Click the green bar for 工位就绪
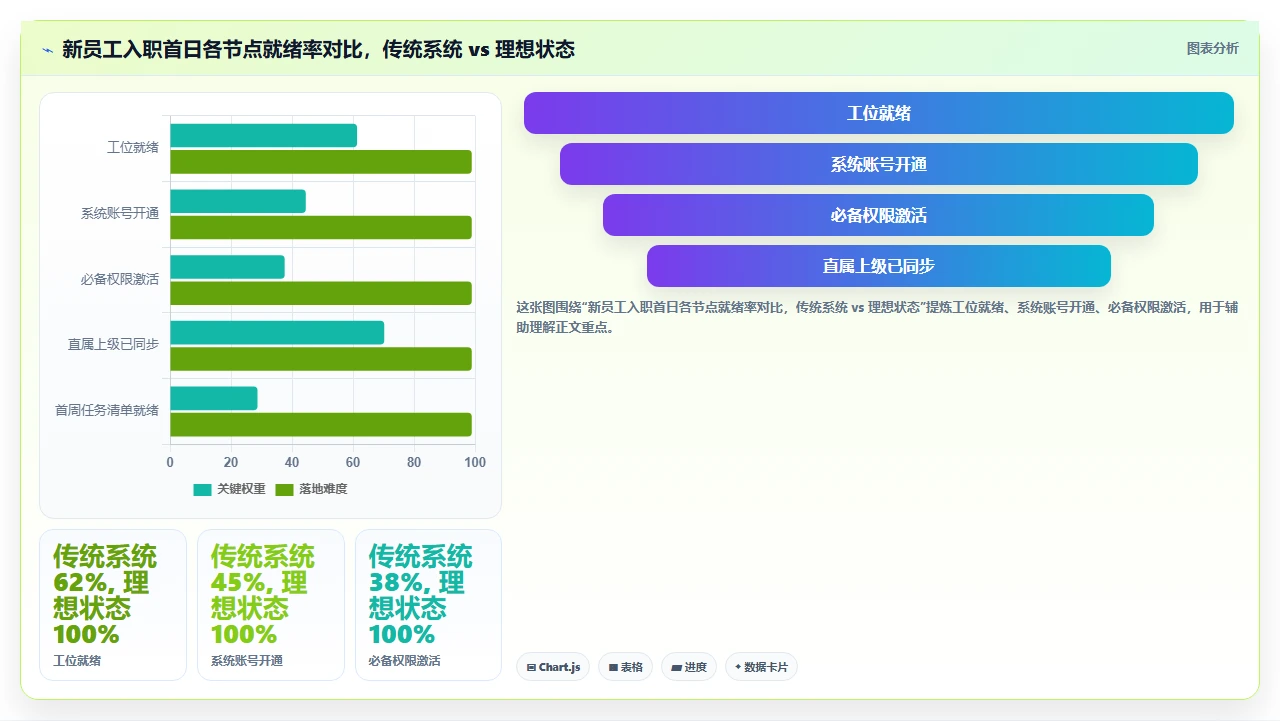 [x=321, y=162]
